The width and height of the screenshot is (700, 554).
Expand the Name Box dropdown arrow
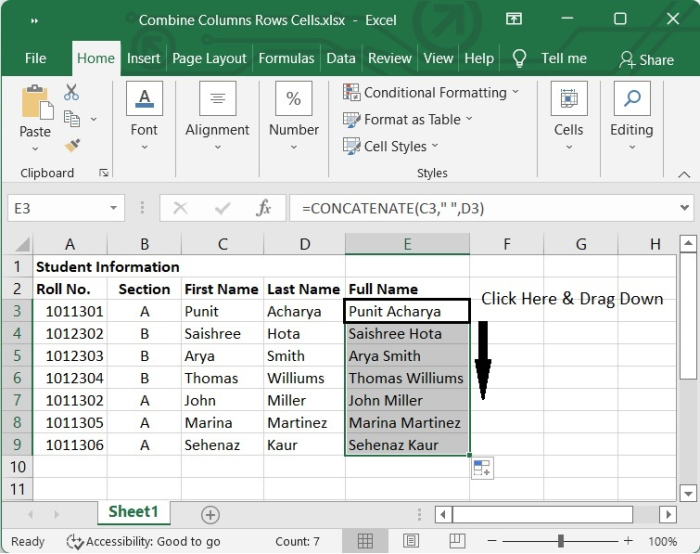[x=115, y=208]
